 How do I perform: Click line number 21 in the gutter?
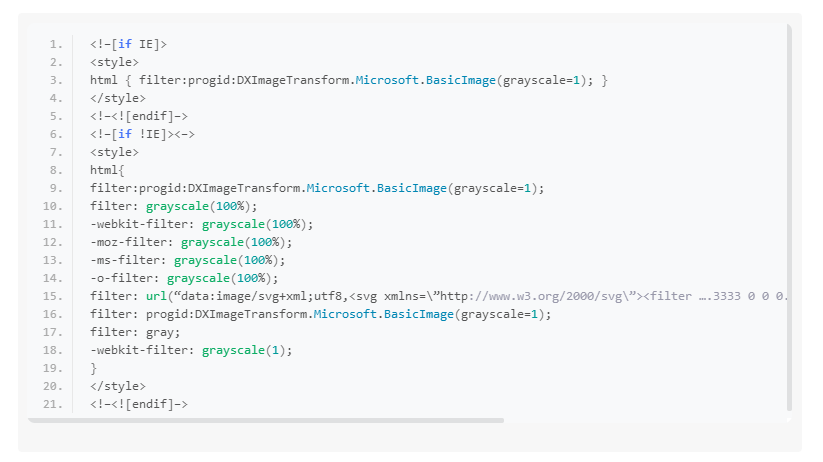(x=52, y=404)
